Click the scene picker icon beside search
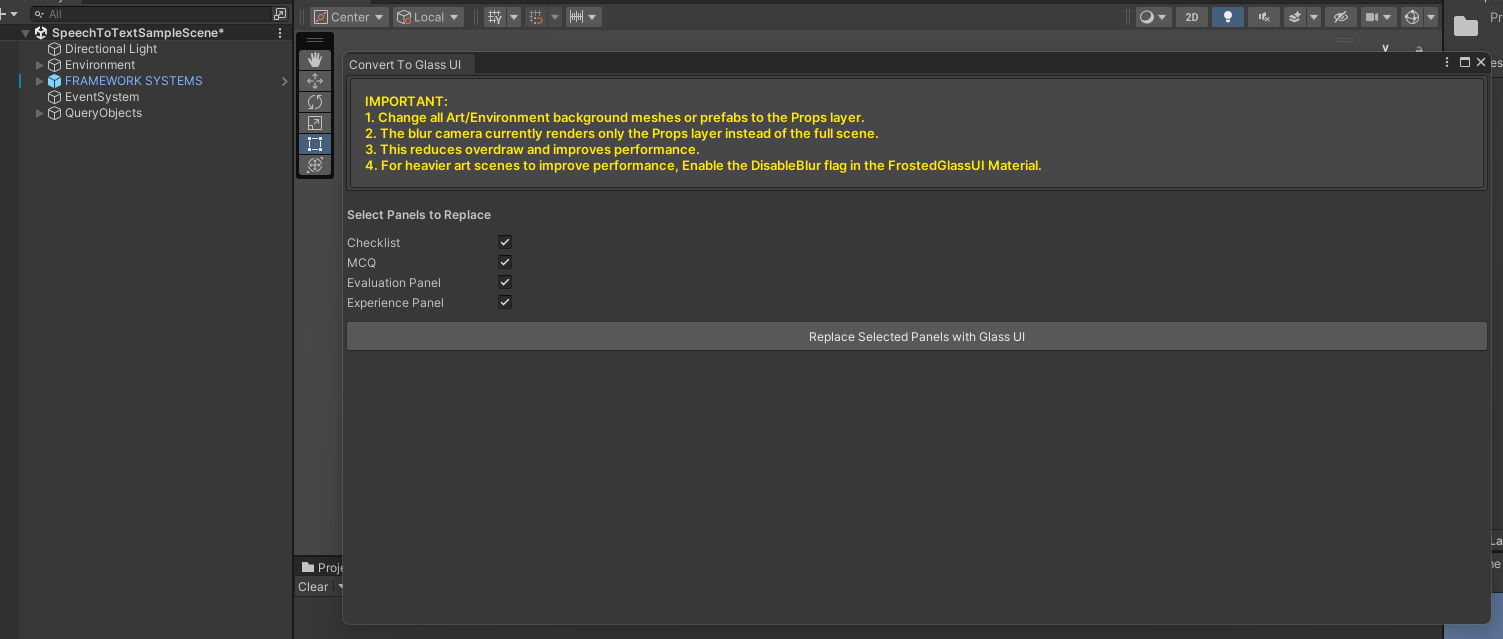Viewport: 1503px width, 639px height. click(280, 14)
